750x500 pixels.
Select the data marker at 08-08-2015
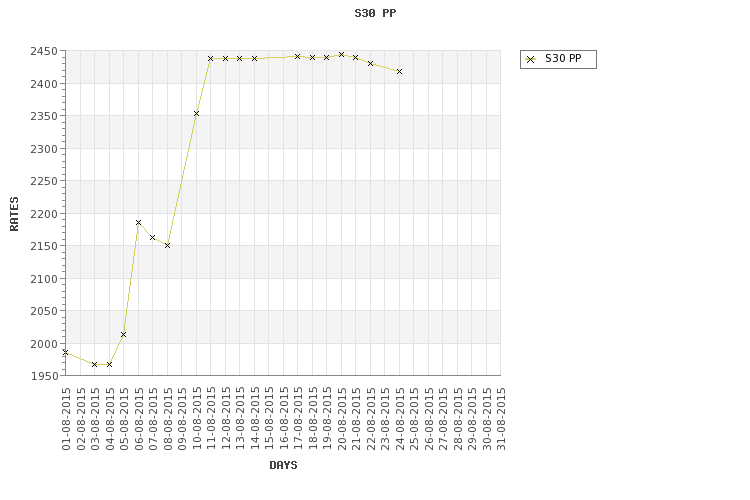point(167,245)
